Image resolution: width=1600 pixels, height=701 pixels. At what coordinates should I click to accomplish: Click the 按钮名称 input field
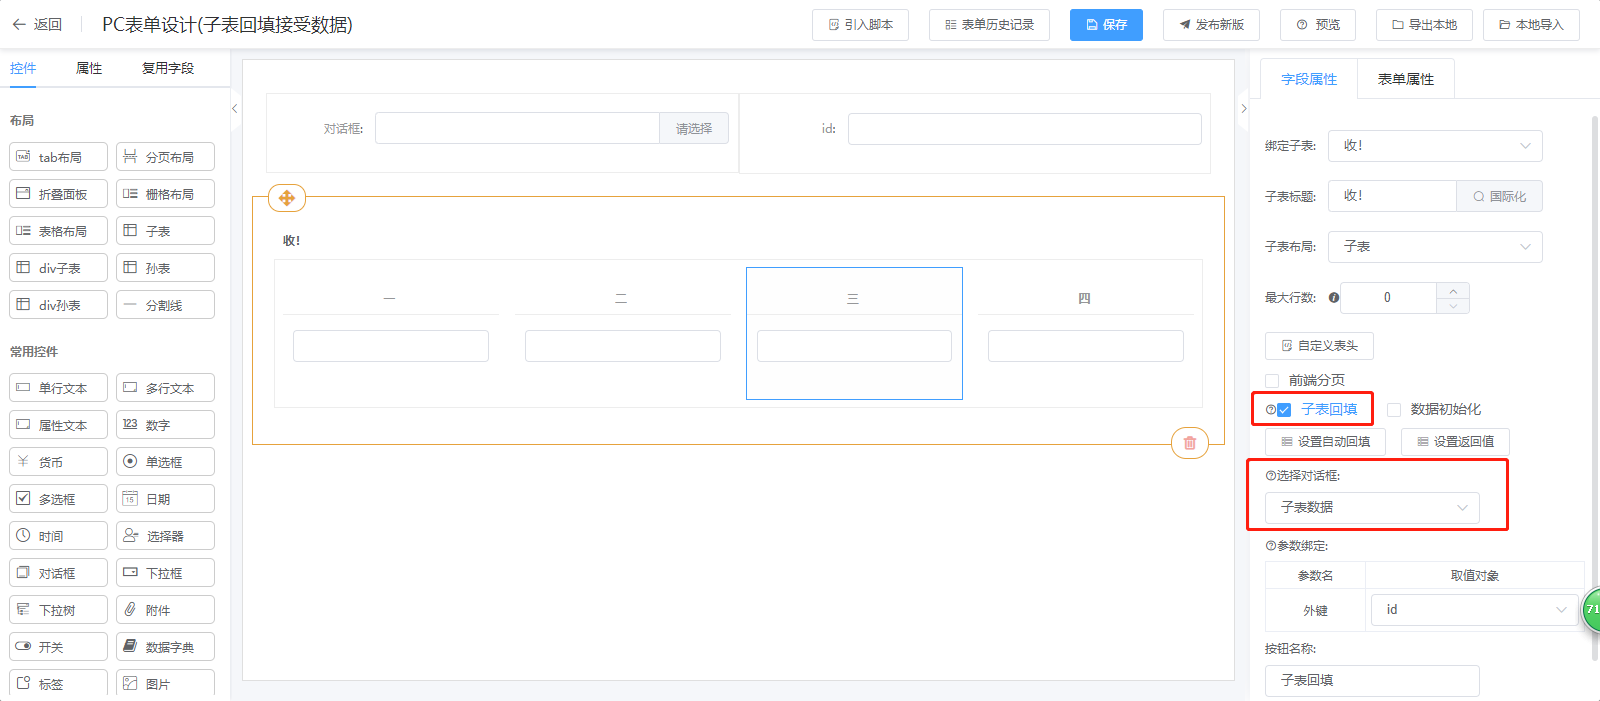(x=1371, y=680)
